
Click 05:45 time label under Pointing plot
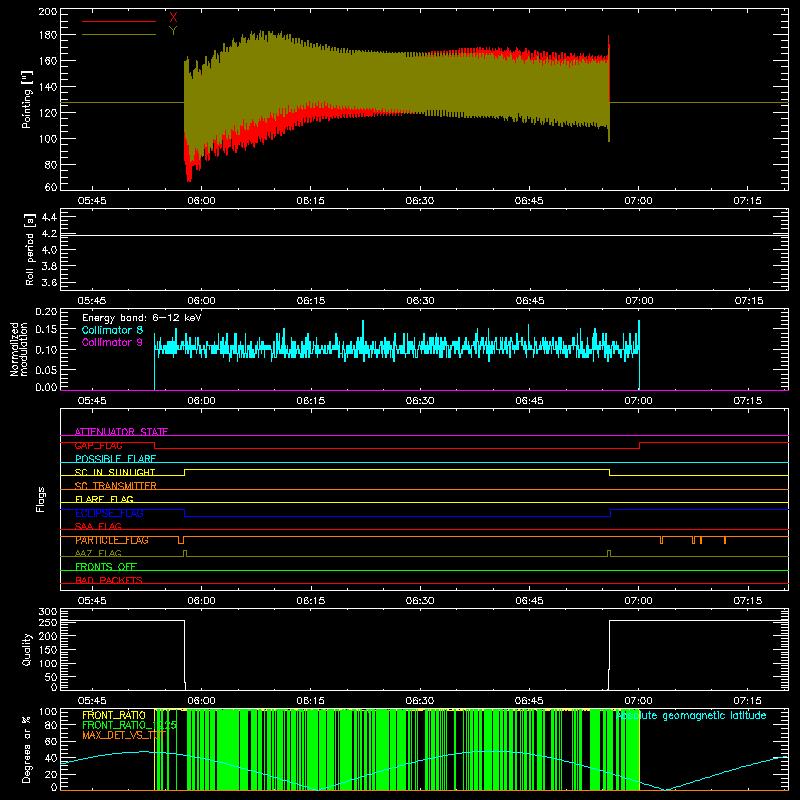coord(92,201)
